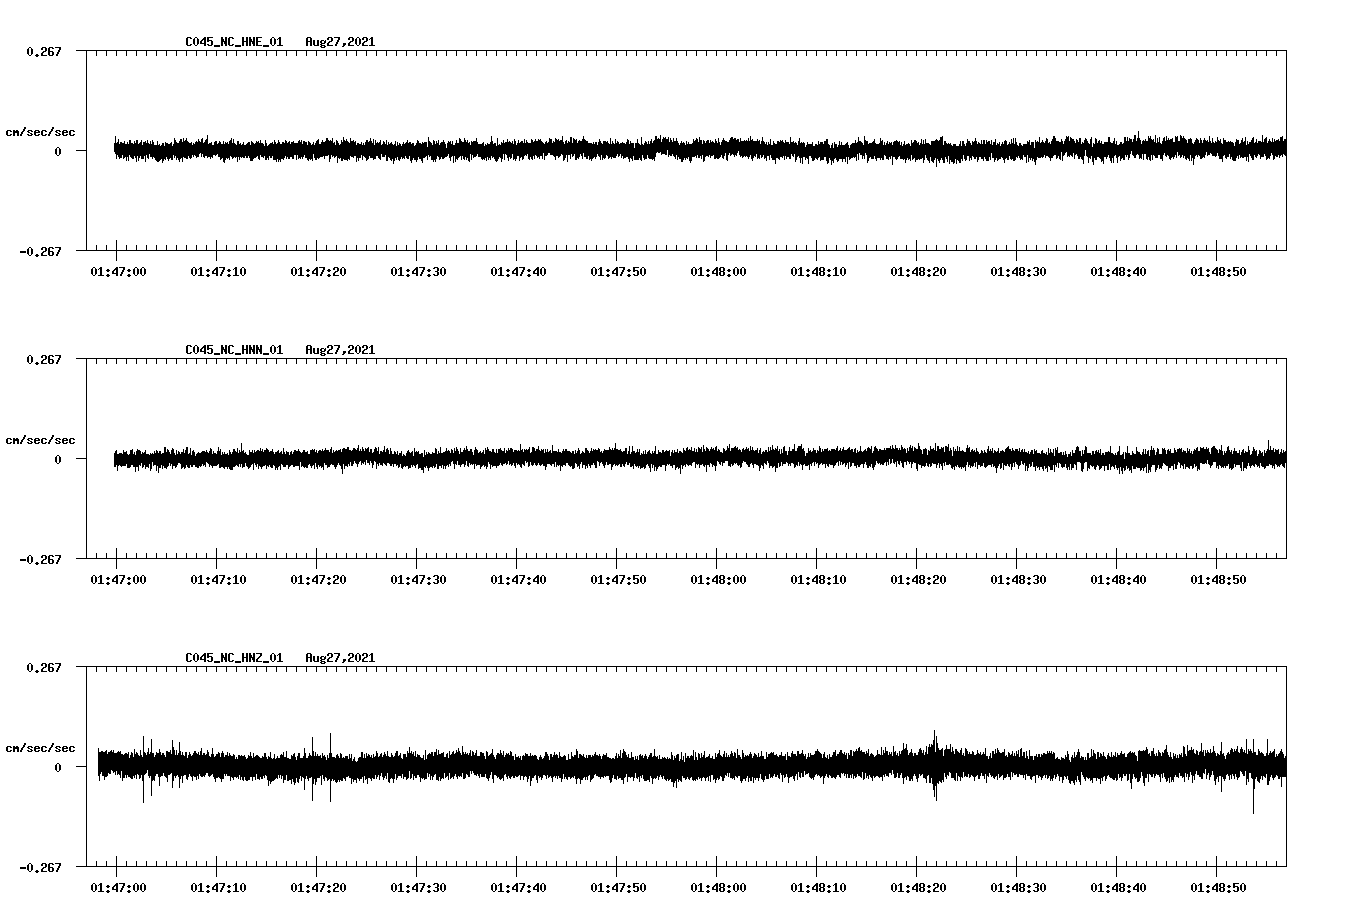Click the cm/sec/sec unit label on HNN plot
1358x924 pixels.
click(40, 440)
